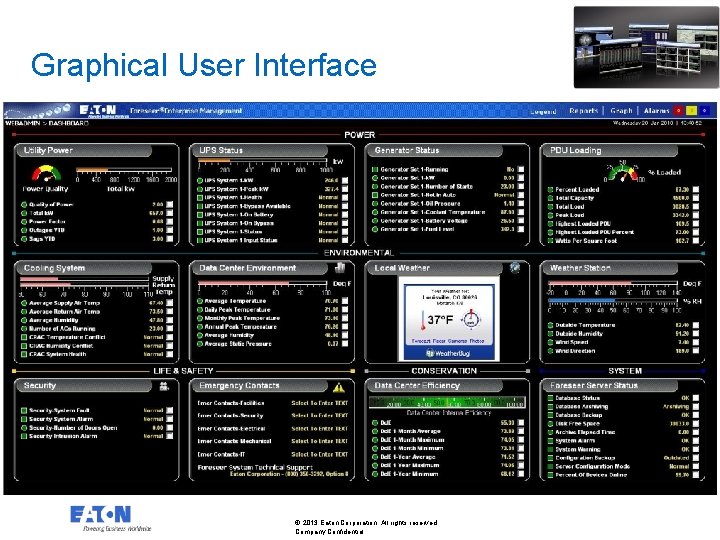The image size is (720, 540).
Task: Click the Data Center Efficiency green bar
Action: click(x=447, y=402)
